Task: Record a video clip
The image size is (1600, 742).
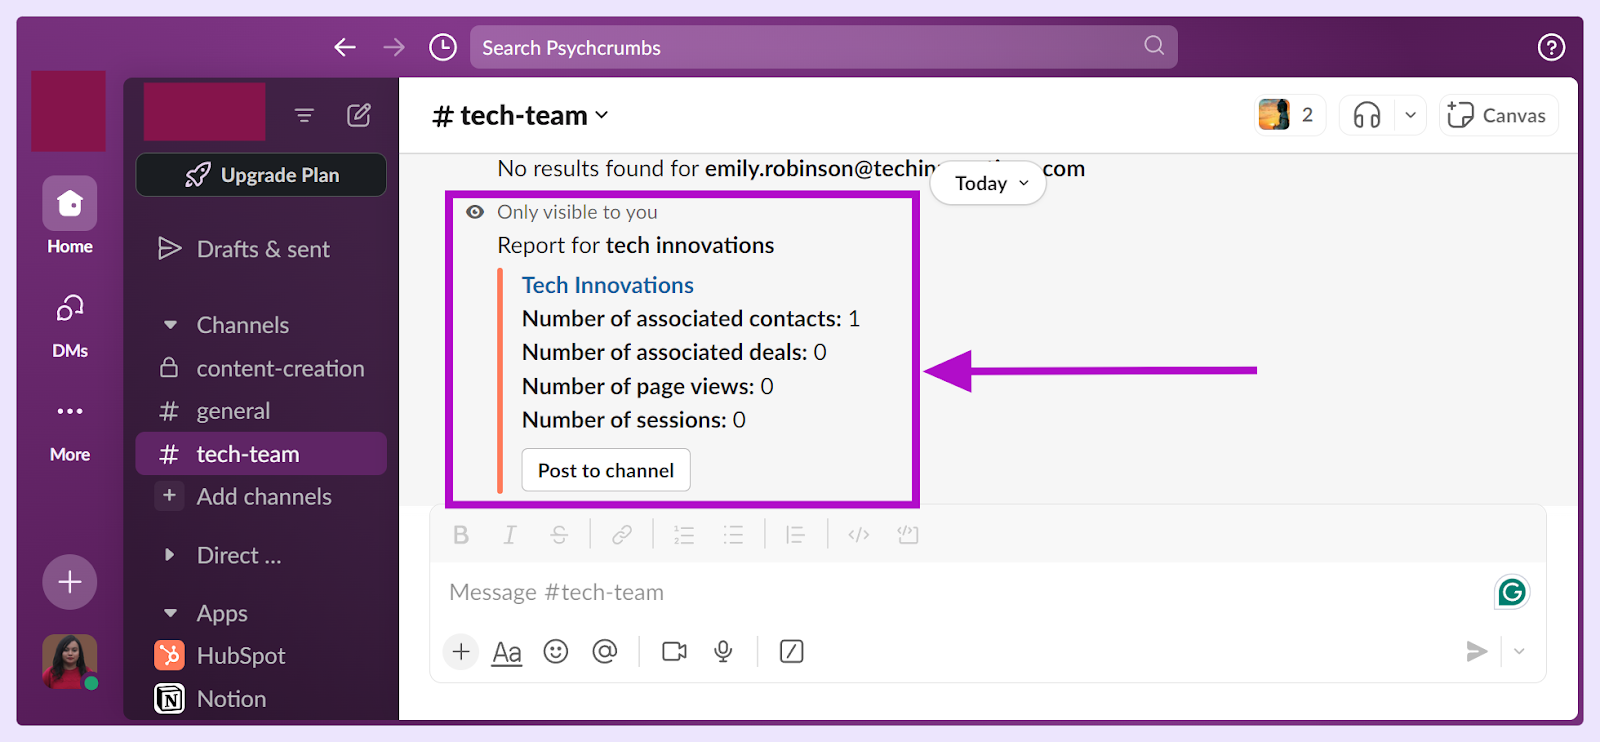Action: click(x=675, y=652)
